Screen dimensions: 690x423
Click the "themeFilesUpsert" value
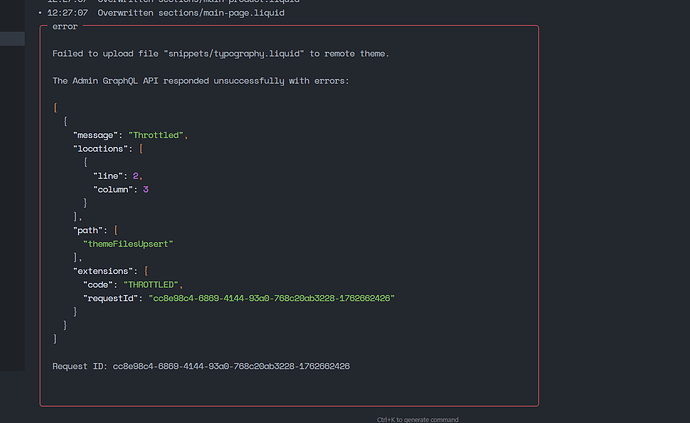[x=128, y=244]
